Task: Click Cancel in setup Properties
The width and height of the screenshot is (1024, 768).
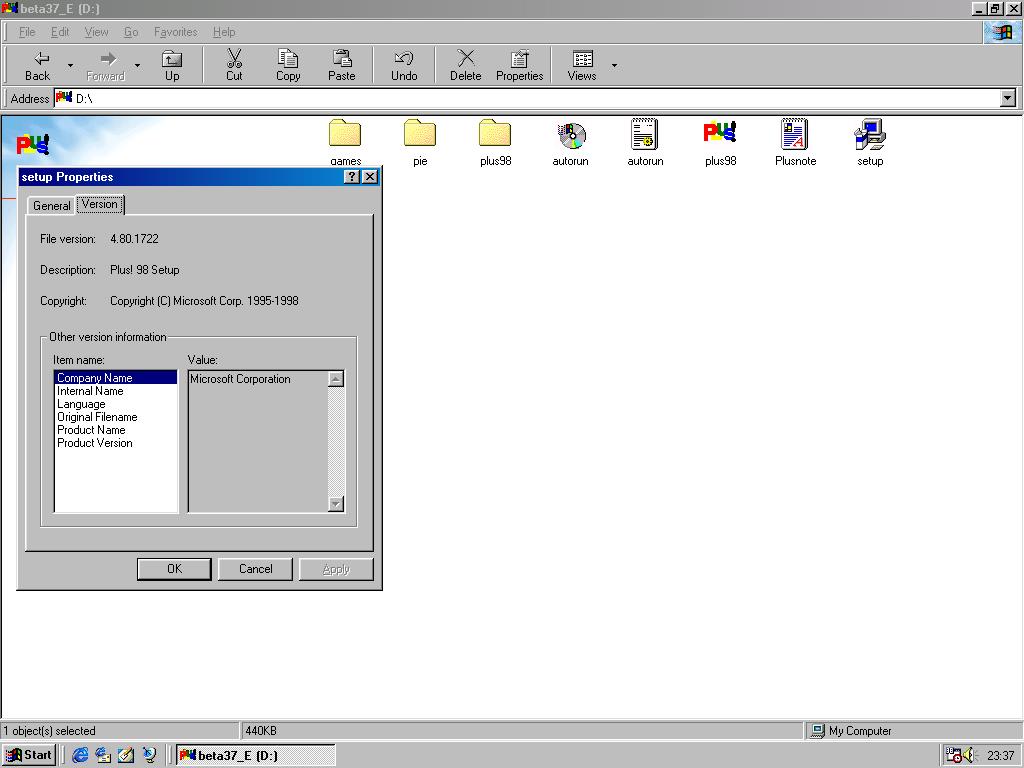Action: coord(255,569)
